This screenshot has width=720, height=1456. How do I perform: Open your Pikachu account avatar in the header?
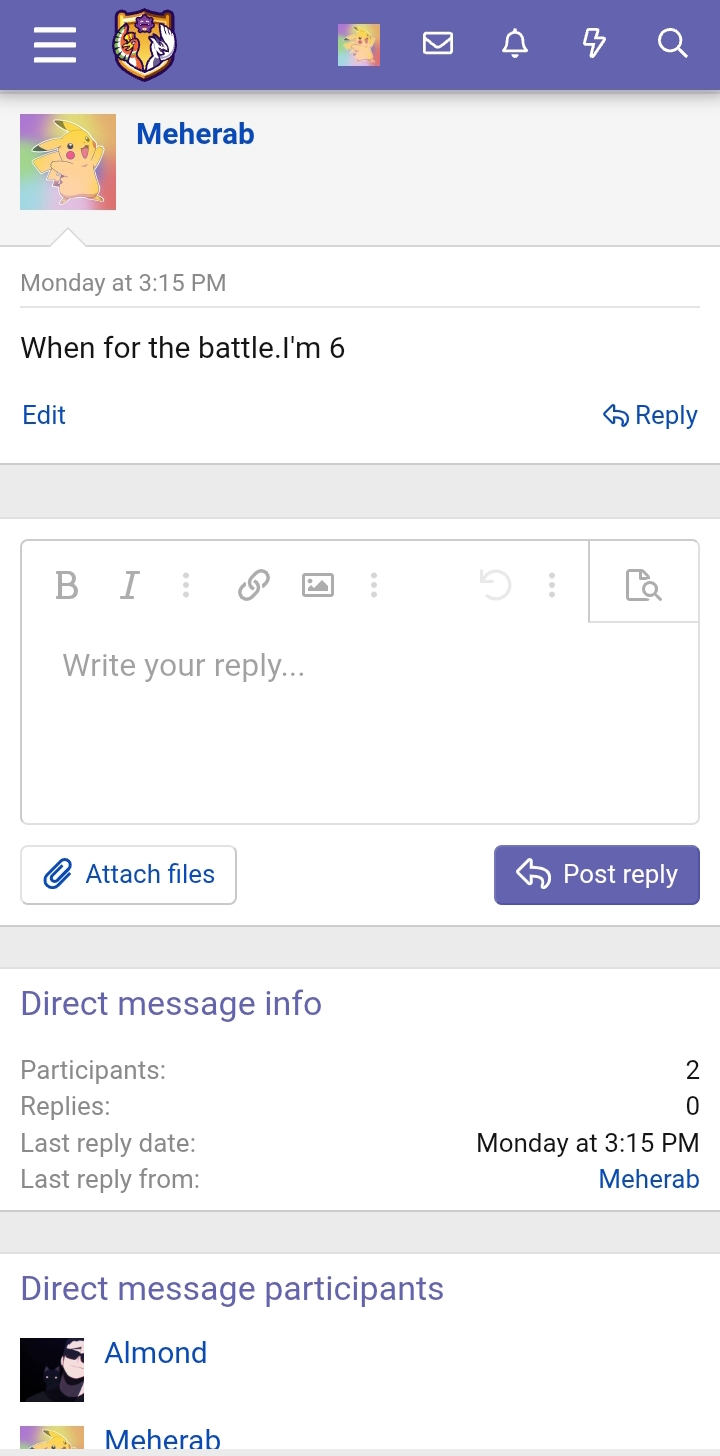[358, 44]
